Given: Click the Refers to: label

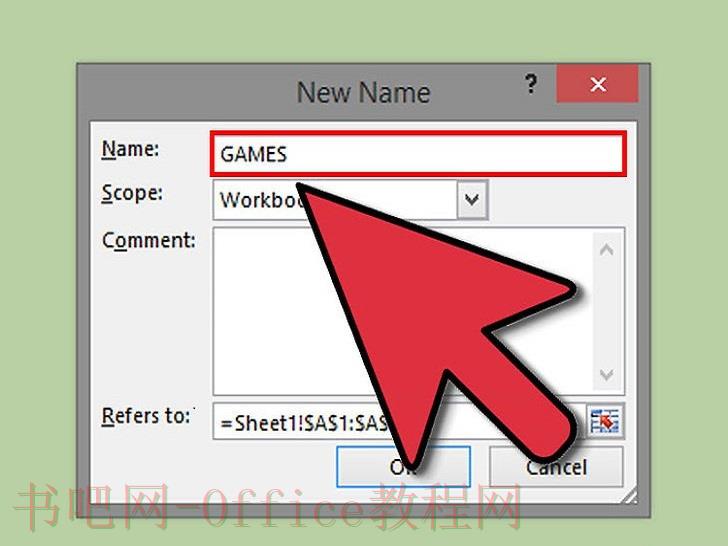Looking at the screenshot, I should pyautogui.click(x=148, y=416).
